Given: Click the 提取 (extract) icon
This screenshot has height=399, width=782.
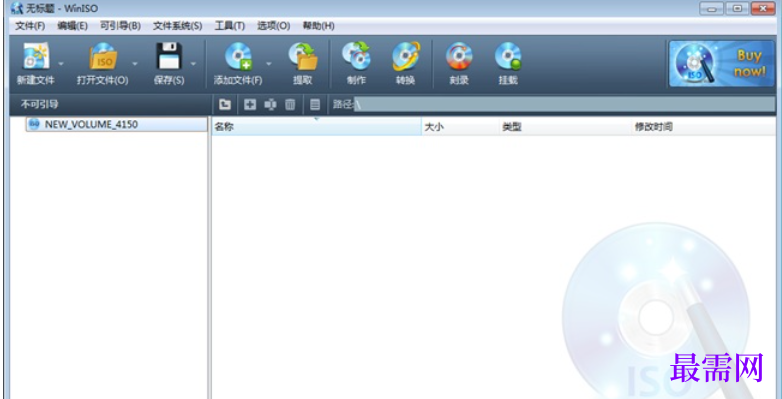Looking at the screenshot, I should pos(303,56).
